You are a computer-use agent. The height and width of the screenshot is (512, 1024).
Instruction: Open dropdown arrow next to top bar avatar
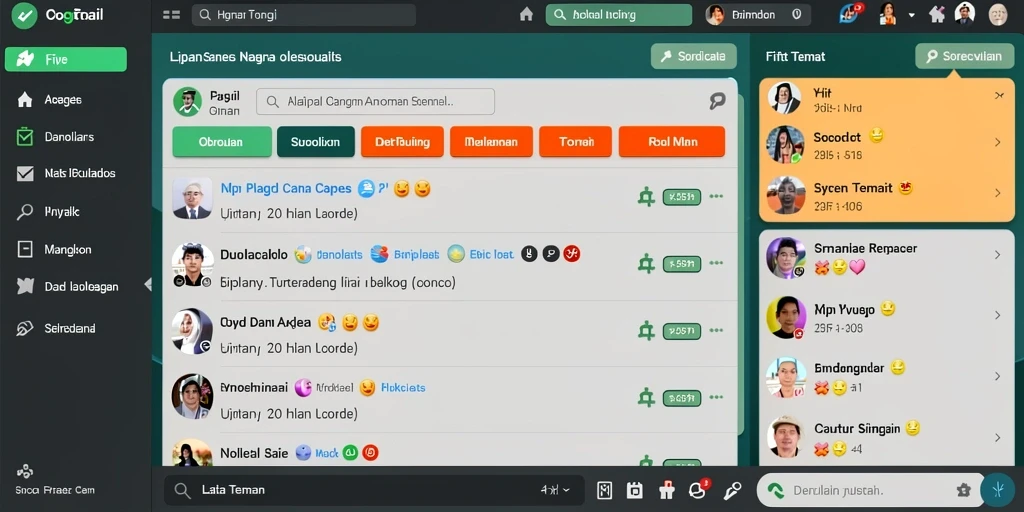tap(912, 14)
